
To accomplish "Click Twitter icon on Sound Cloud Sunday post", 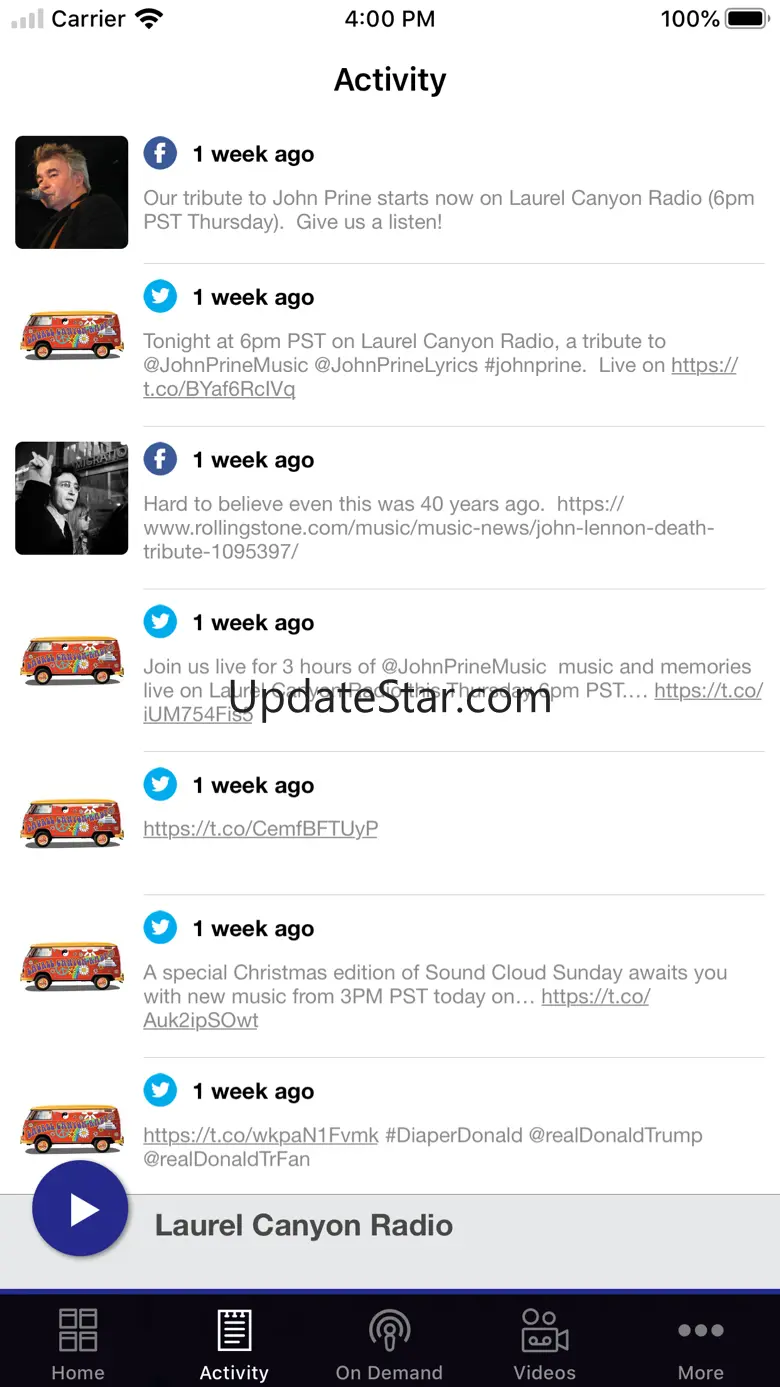I will [160, 927].
